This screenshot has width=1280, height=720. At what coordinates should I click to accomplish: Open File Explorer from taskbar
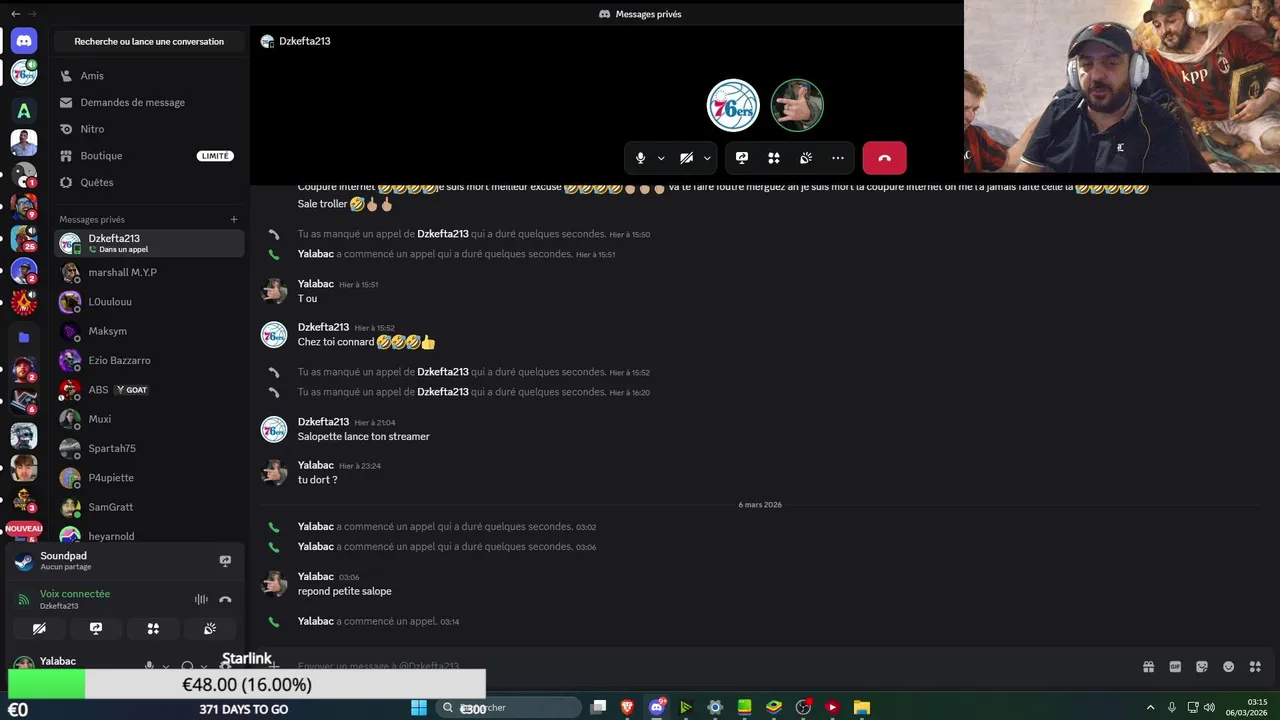point(861,707)
